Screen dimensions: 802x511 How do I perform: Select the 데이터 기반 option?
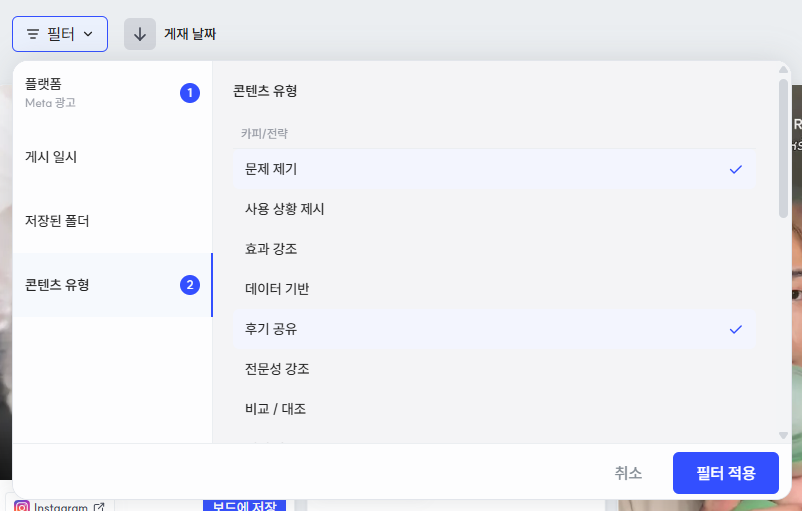[494, 288]
